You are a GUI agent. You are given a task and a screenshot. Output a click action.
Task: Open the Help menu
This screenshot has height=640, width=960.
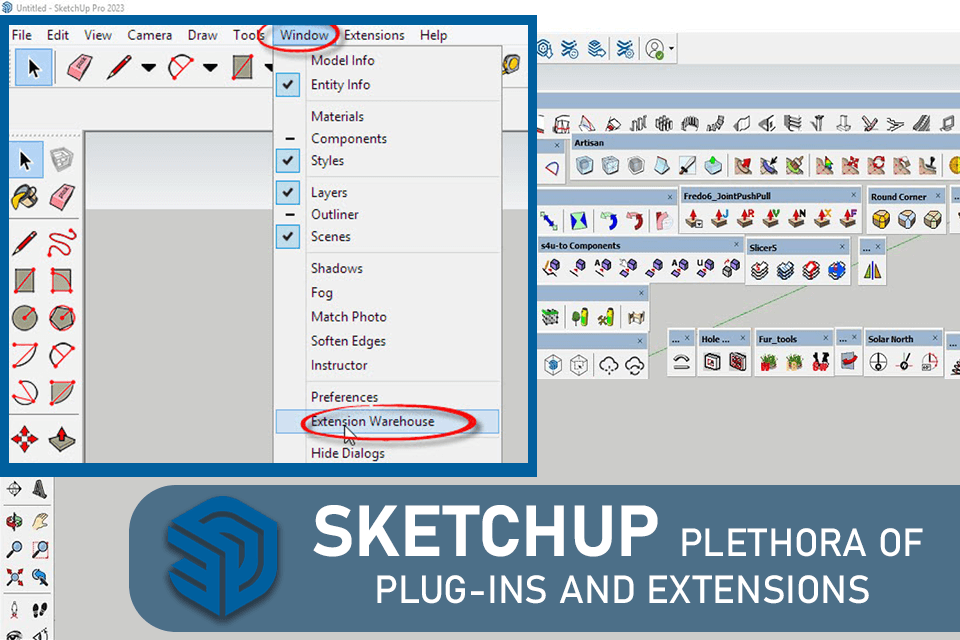433,35
